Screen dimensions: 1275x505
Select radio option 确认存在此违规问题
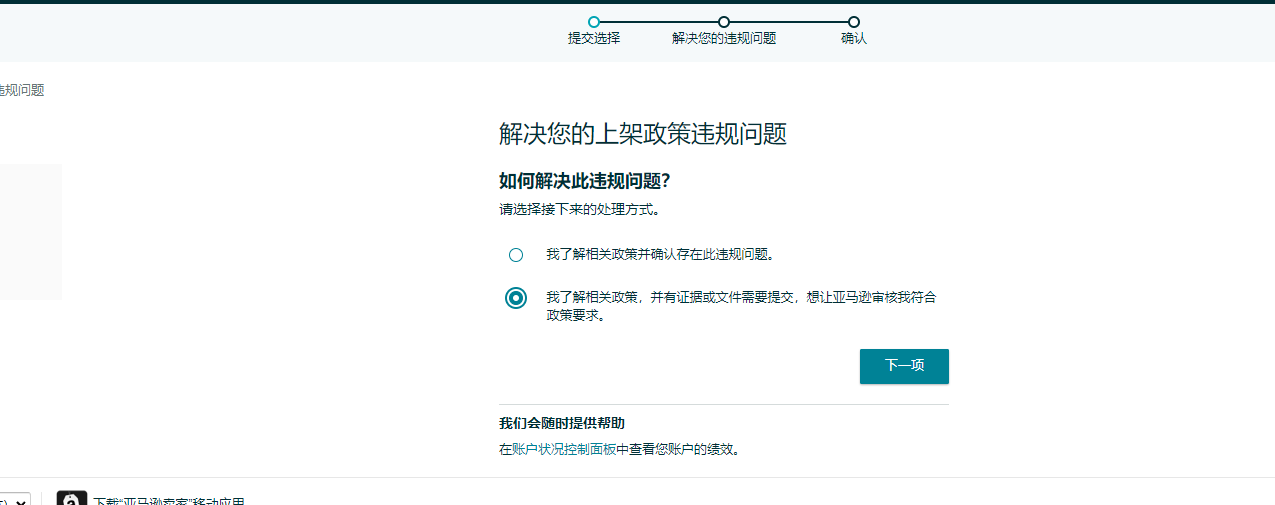516,255
